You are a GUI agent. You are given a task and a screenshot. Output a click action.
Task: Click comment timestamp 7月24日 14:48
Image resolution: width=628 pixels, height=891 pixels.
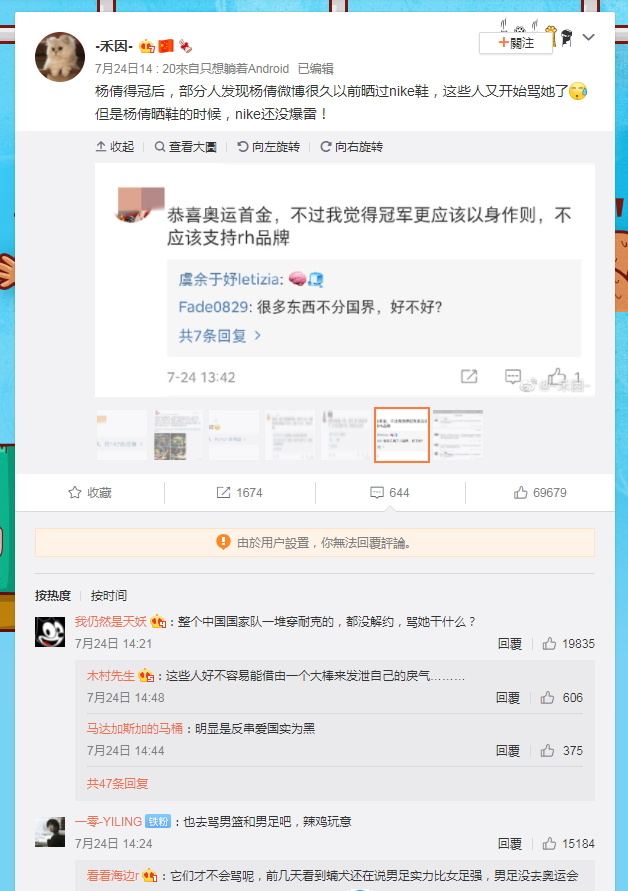tap(126, 698)
